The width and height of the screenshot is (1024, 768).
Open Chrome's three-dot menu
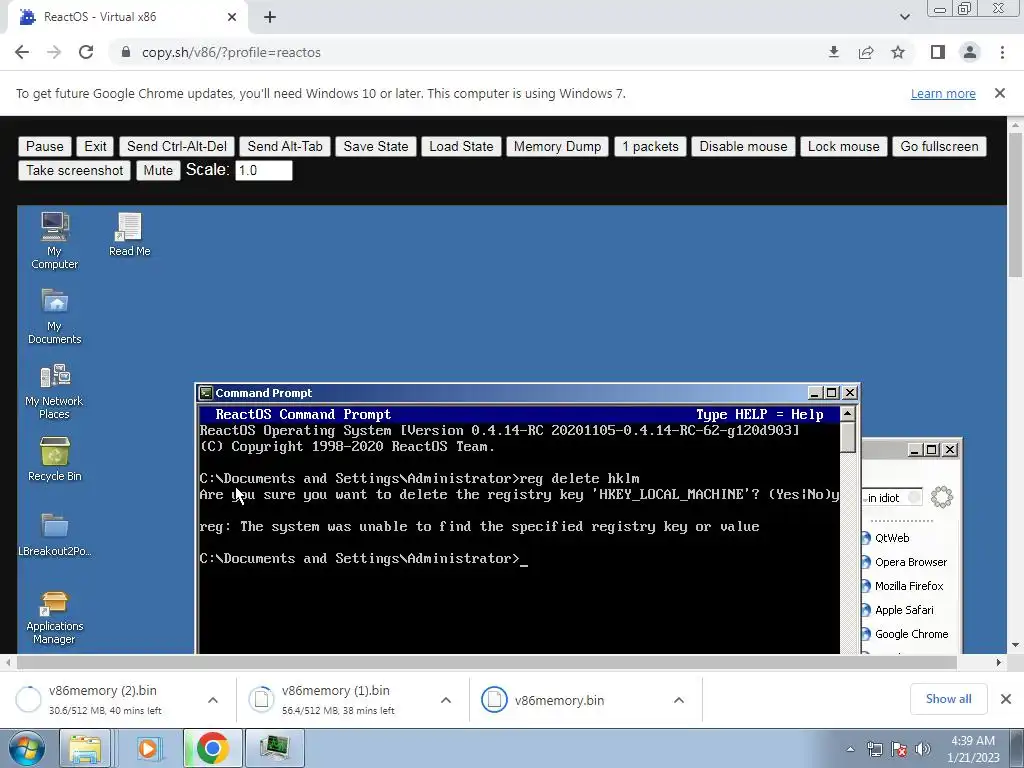1002,52
